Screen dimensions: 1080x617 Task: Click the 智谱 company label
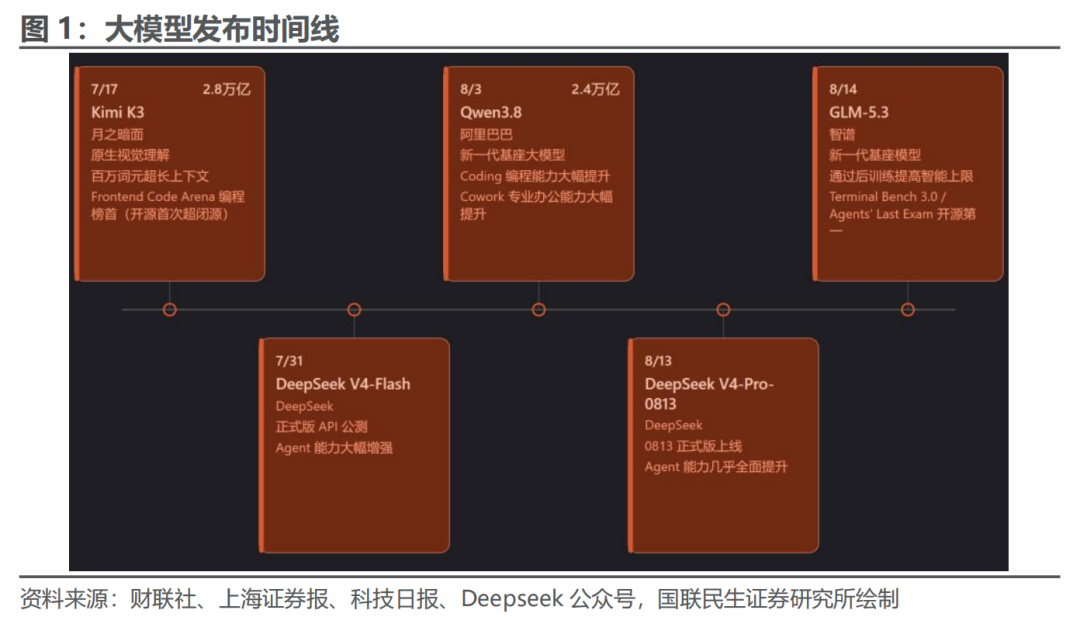click(x=842, y=134)
